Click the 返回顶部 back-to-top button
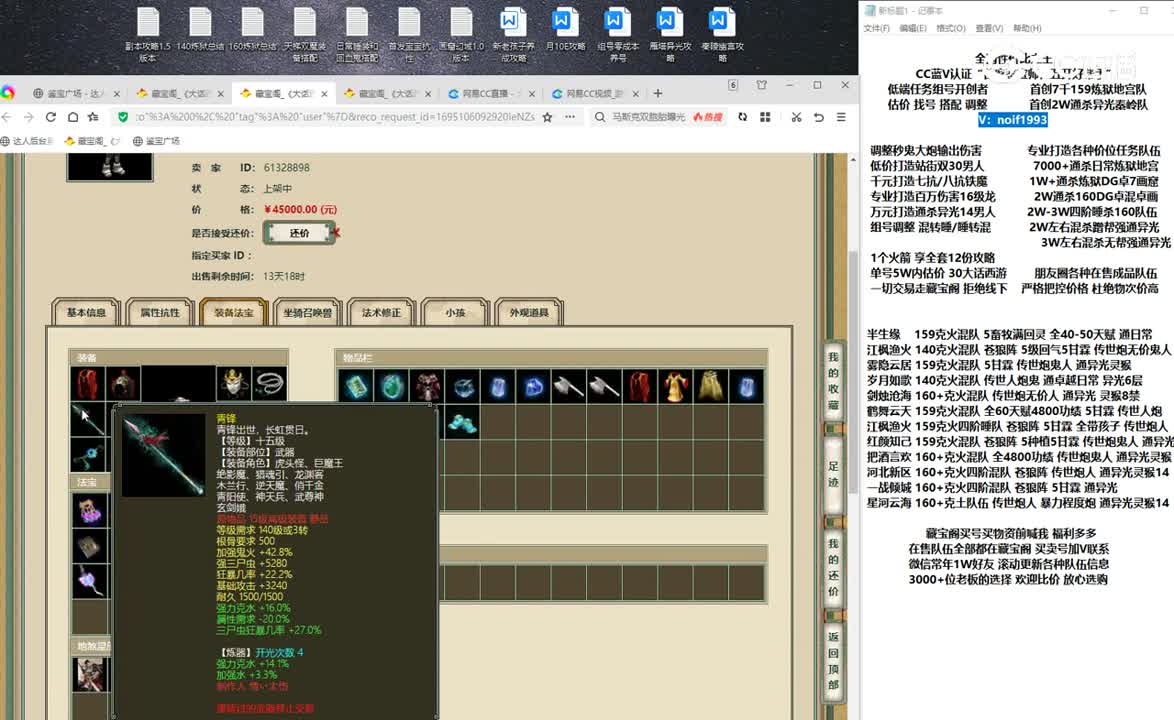 (x=833, y=660)
